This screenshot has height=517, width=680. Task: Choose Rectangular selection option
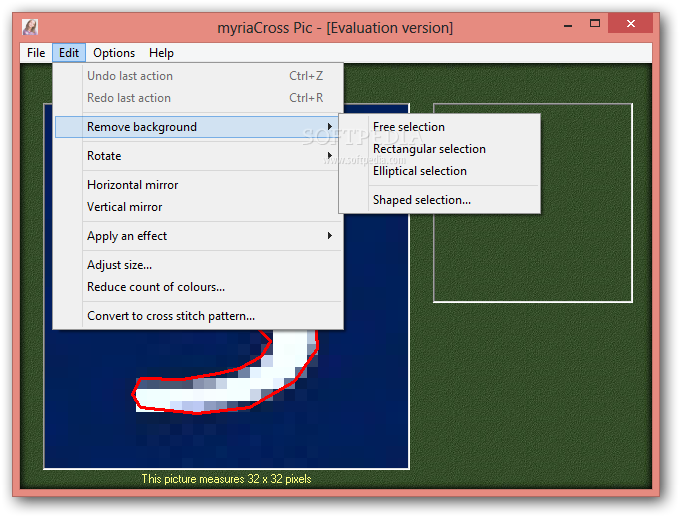coord(439,149)
